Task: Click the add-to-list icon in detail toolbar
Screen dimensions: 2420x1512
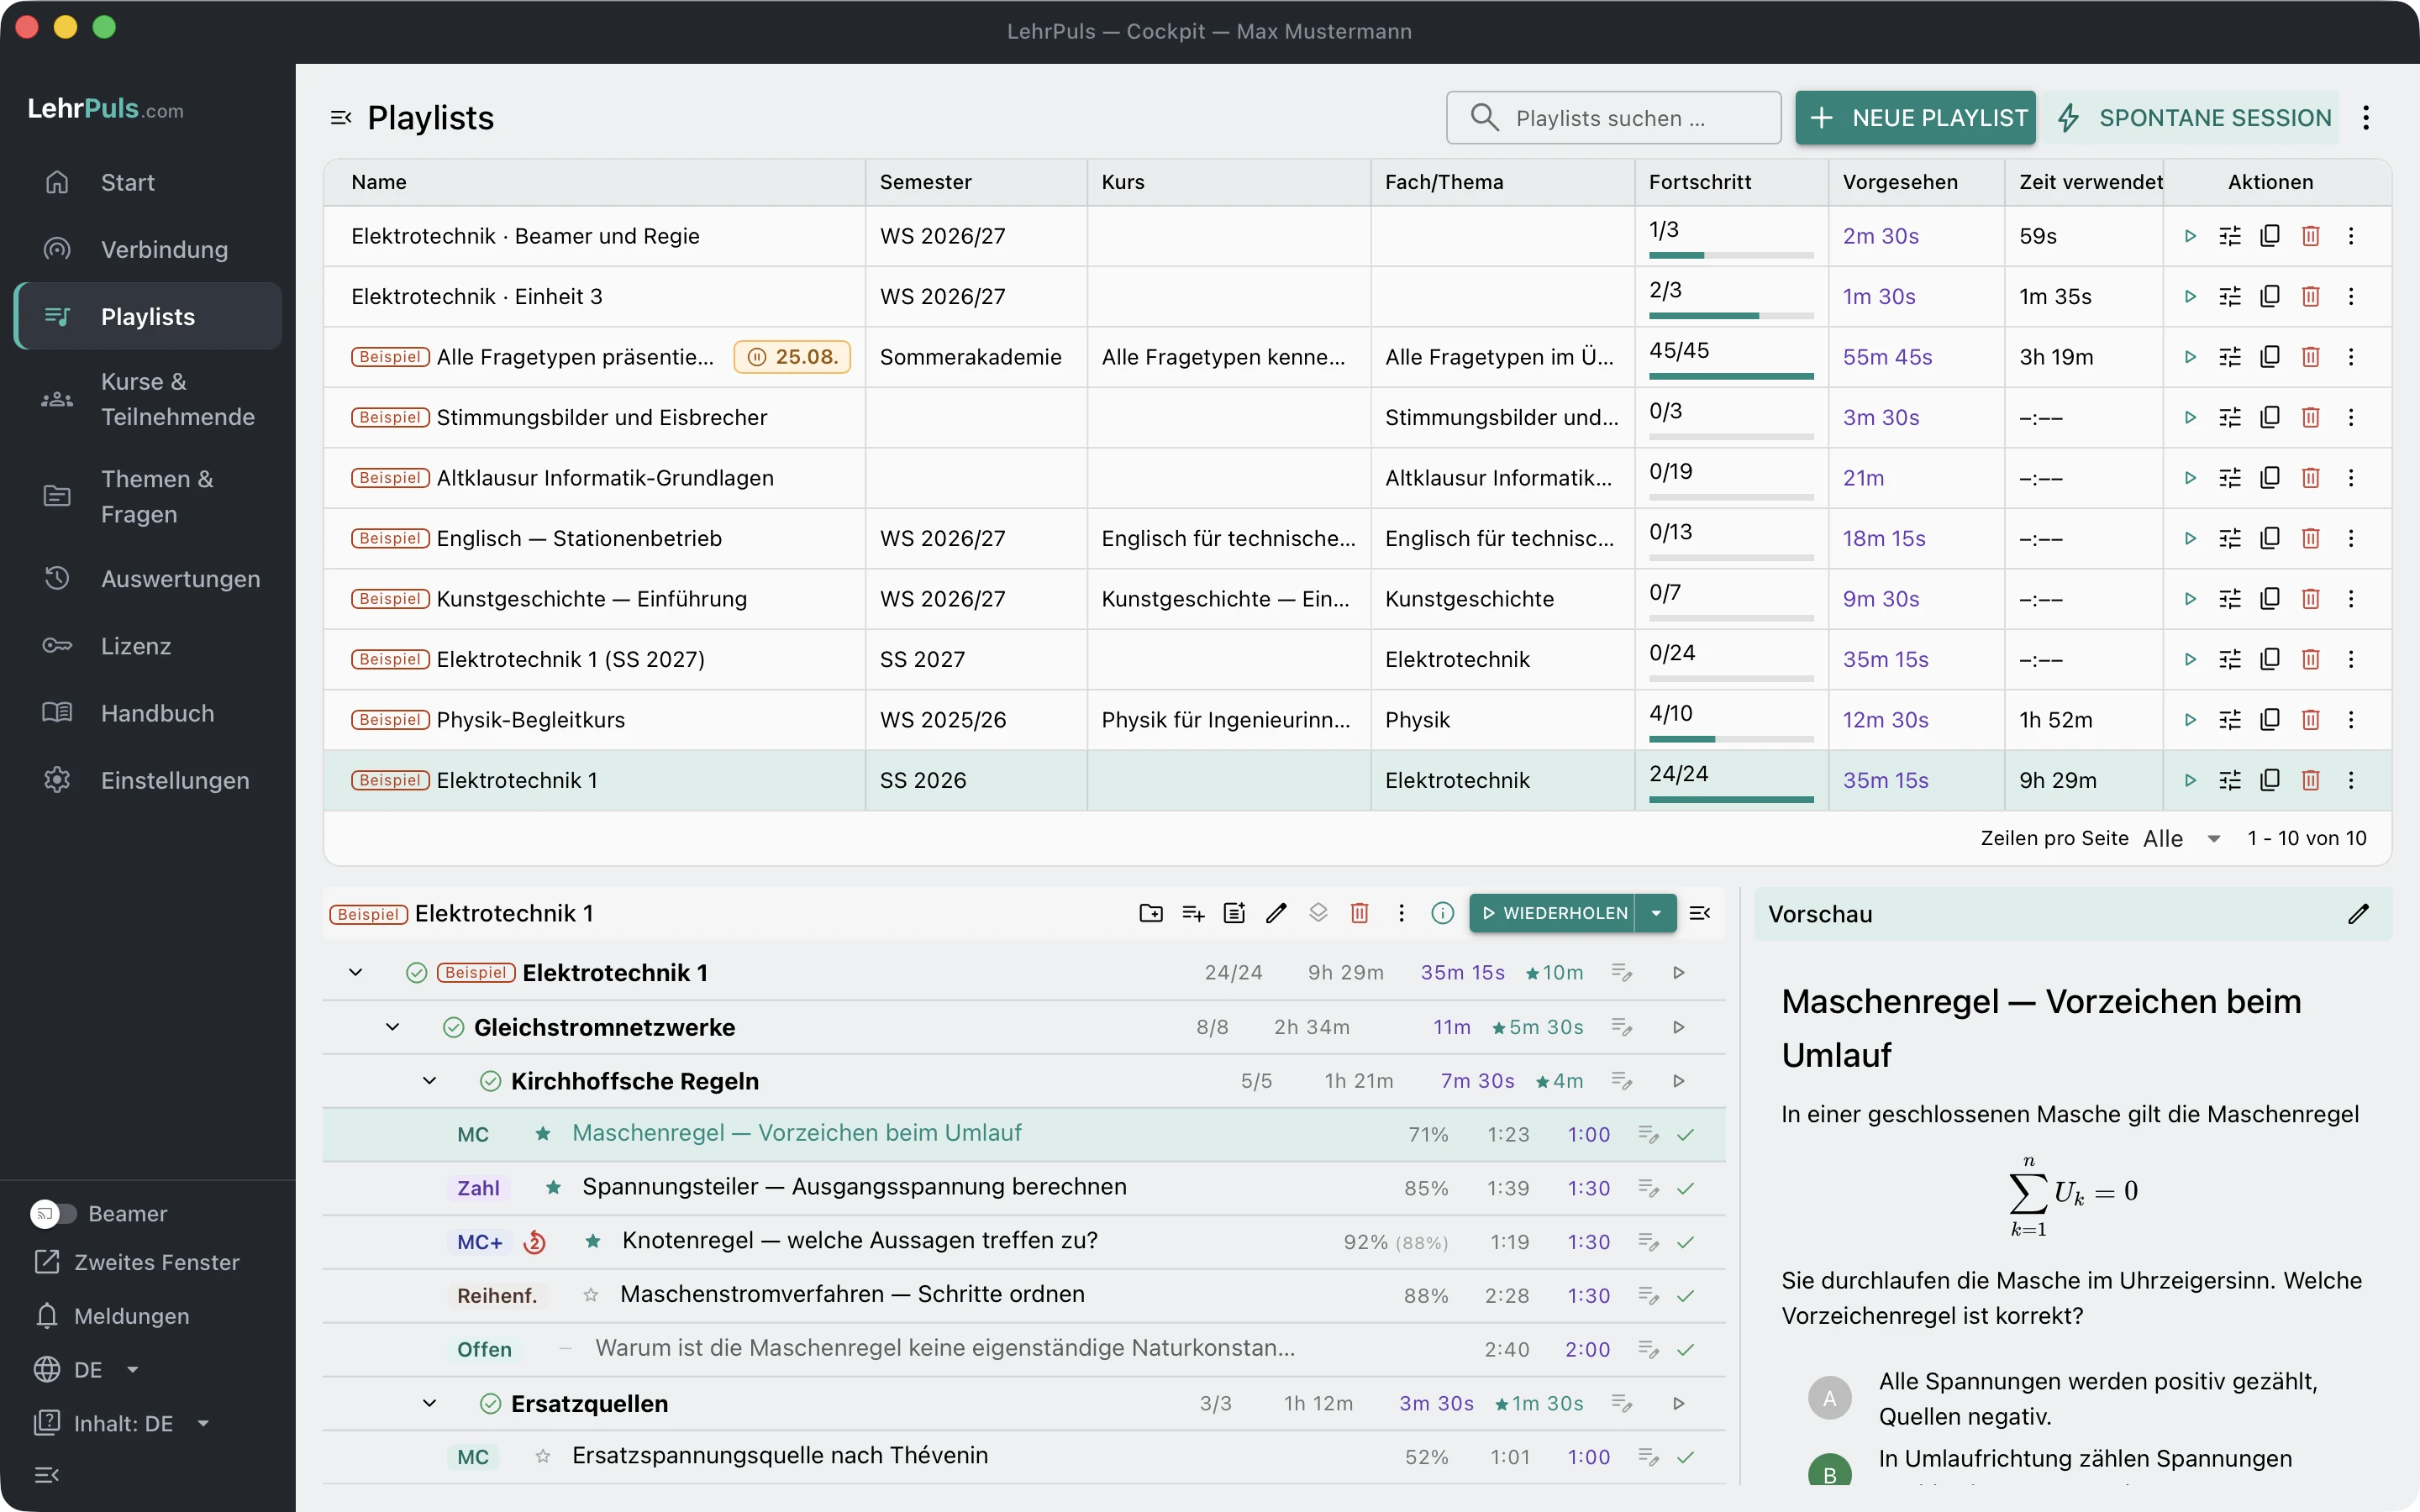Action: click(1193, 913)
